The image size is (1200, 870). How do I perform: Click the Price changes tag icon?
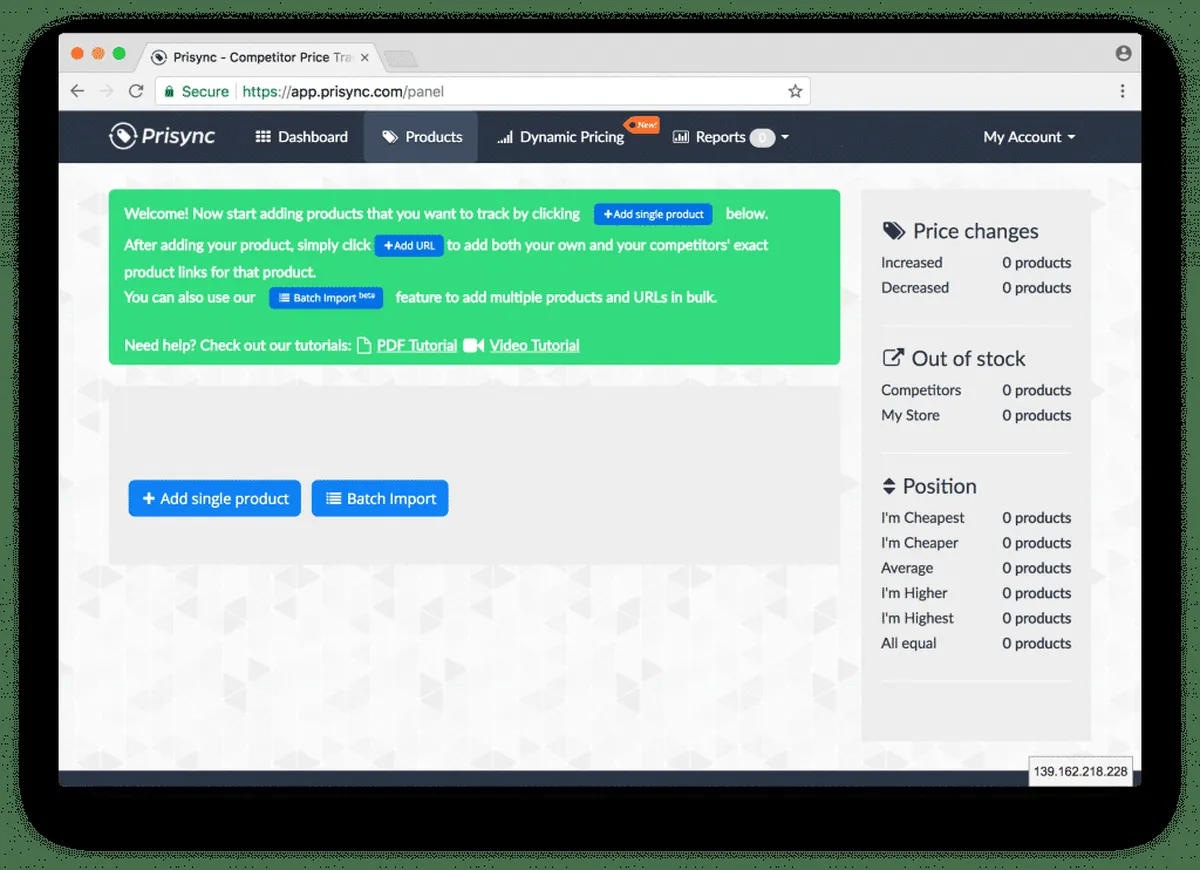click(894, 231)
